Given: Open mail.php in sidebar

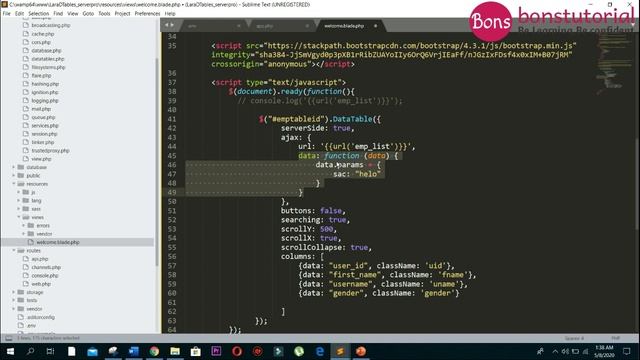Looking at the screenshot, I should tap(41, 109).
